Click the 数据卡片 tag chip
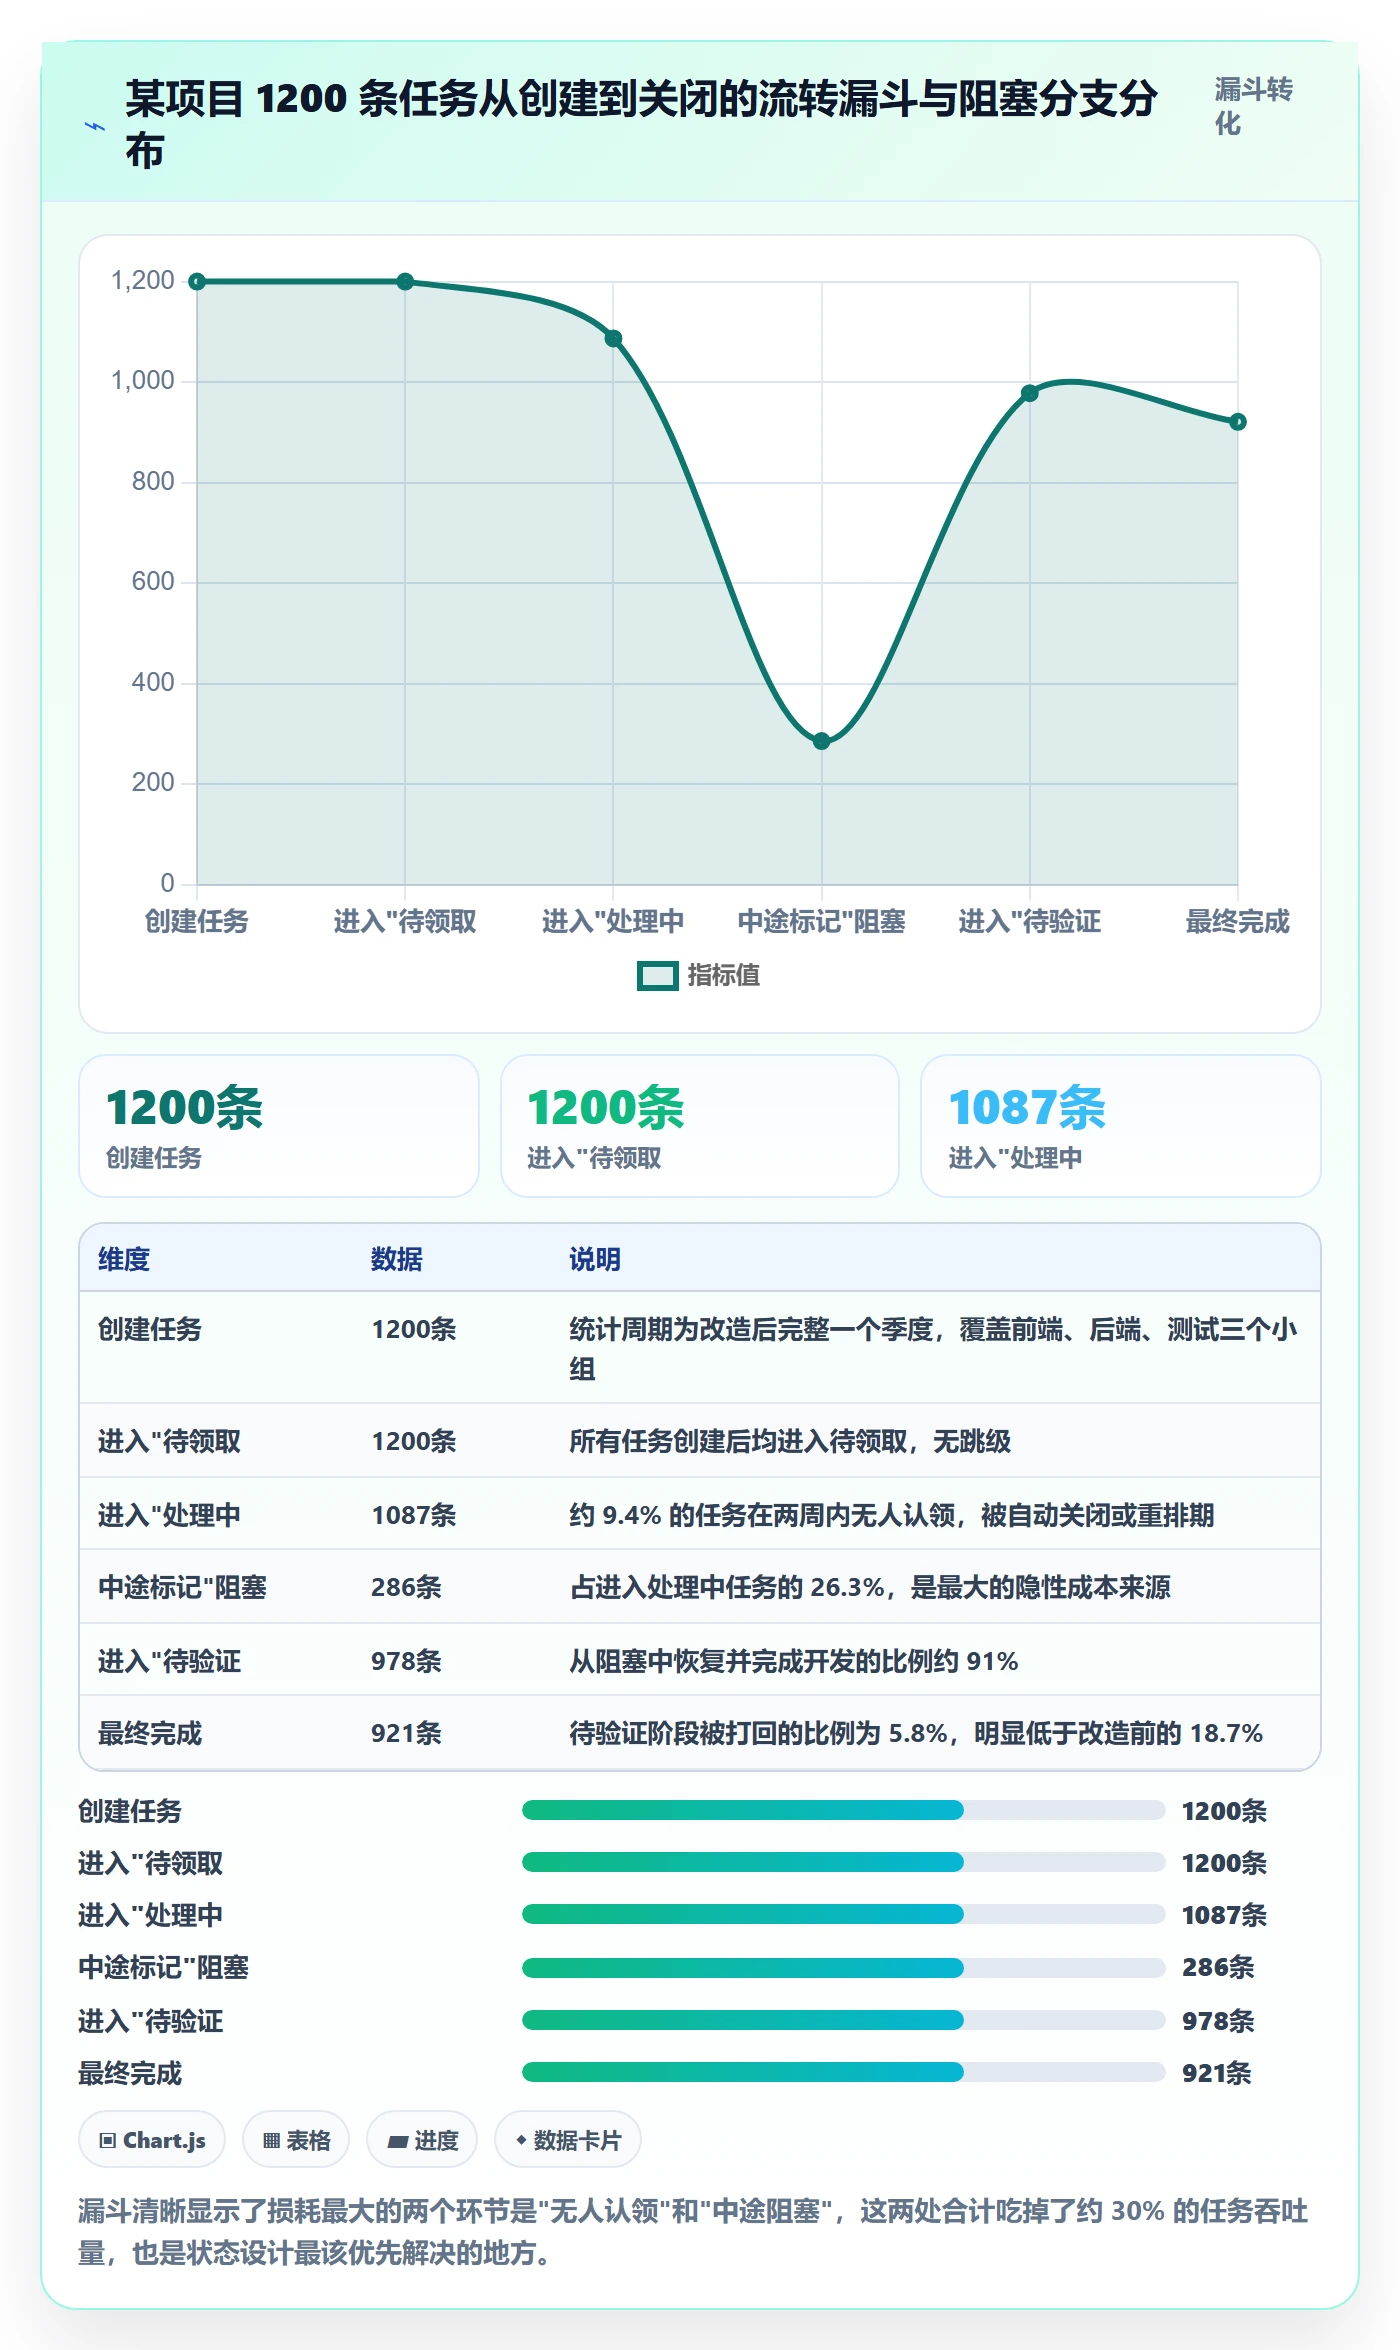Image resolution: width=1400 pixels, height=2350 pixels. [x=568, y=2140]
